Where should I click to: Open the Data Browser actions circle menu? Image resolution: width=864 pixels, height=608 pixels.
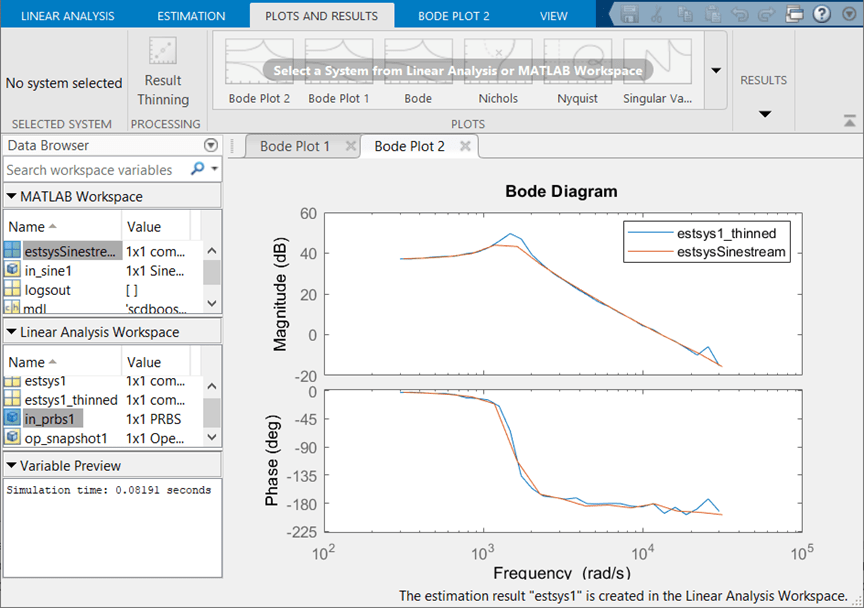coord(210,145)
